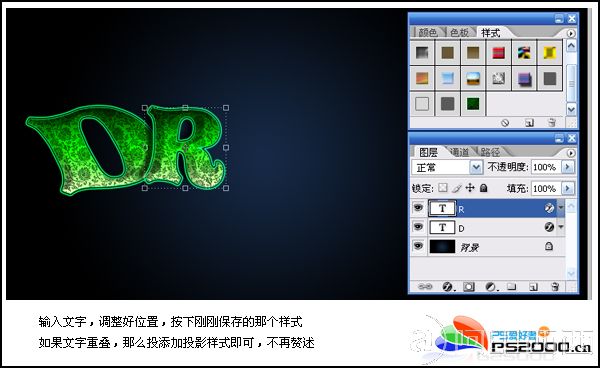Click the new layer group icon
Image resolution: width=600 pixels, height=368 pixels.
tap(512, 287)
